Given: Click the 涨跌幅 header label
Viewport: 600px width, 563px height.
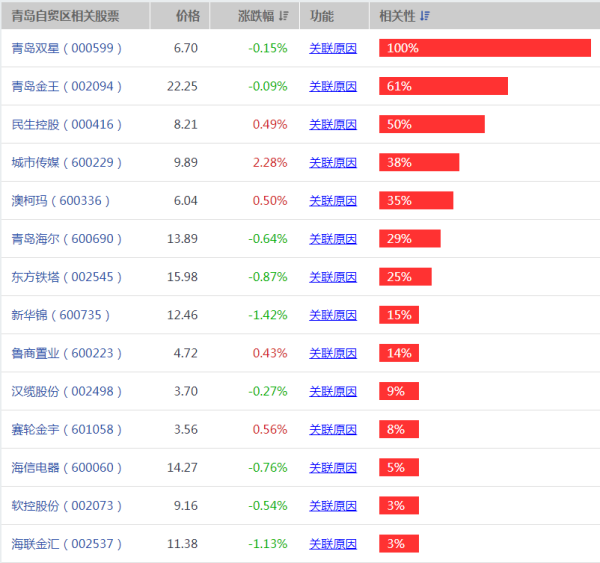Looking at the screenshot, I should click(256, 16).
